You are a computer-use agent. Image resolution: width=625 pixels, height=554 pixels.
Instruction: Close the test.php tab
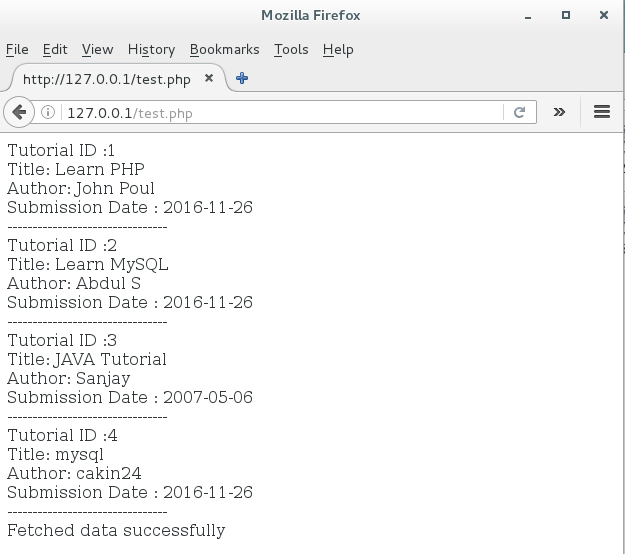pos(209,78)
